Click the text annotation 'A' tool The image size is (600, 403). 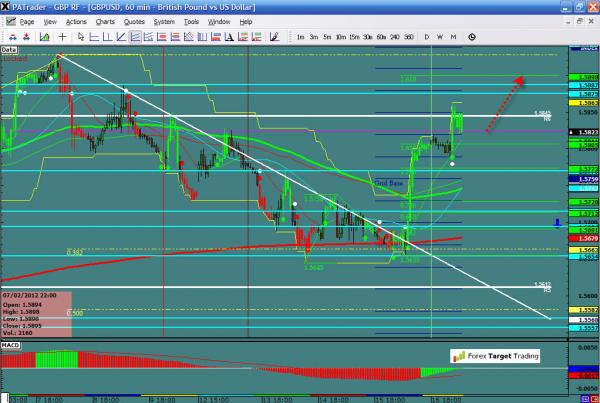tap(227, 36)
